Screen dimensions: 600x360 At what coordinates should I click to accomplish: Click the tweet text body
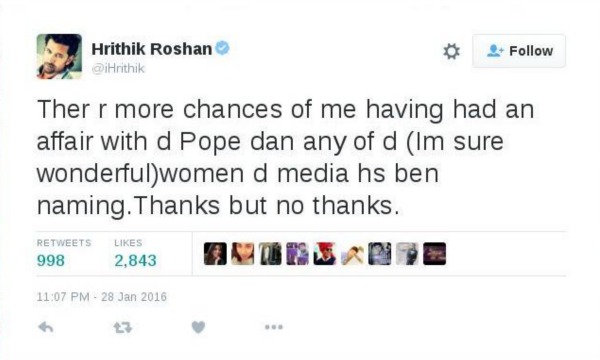click(x=285, y=157)
